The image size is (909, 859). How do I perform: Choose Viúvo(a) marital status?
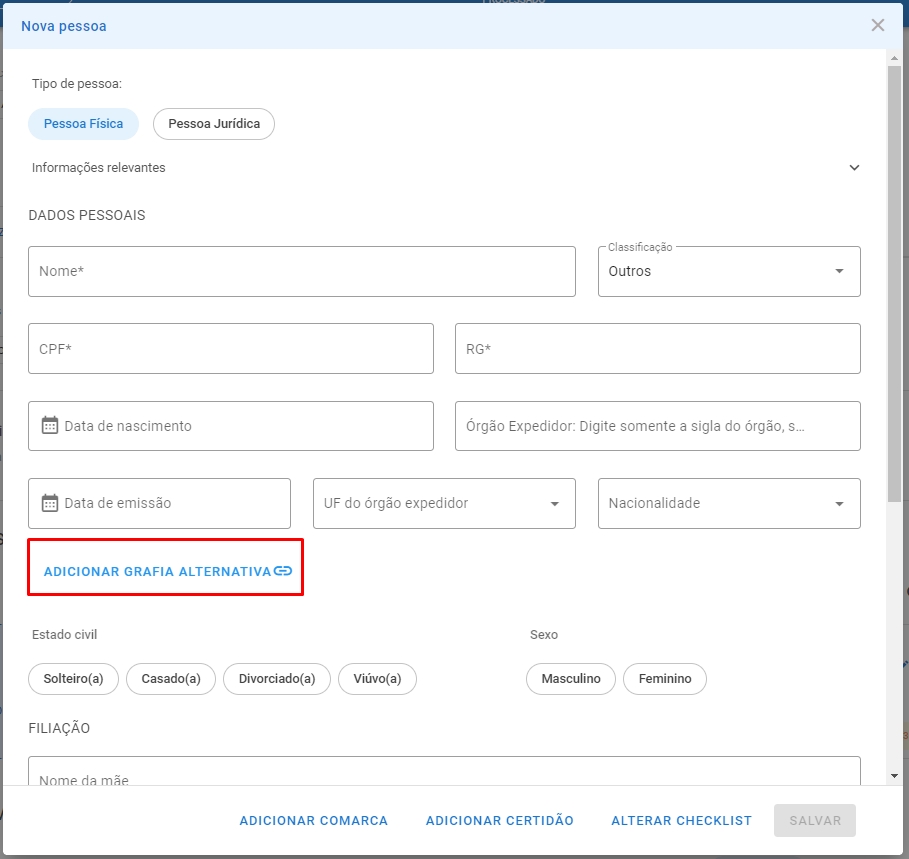click(377, 679)
